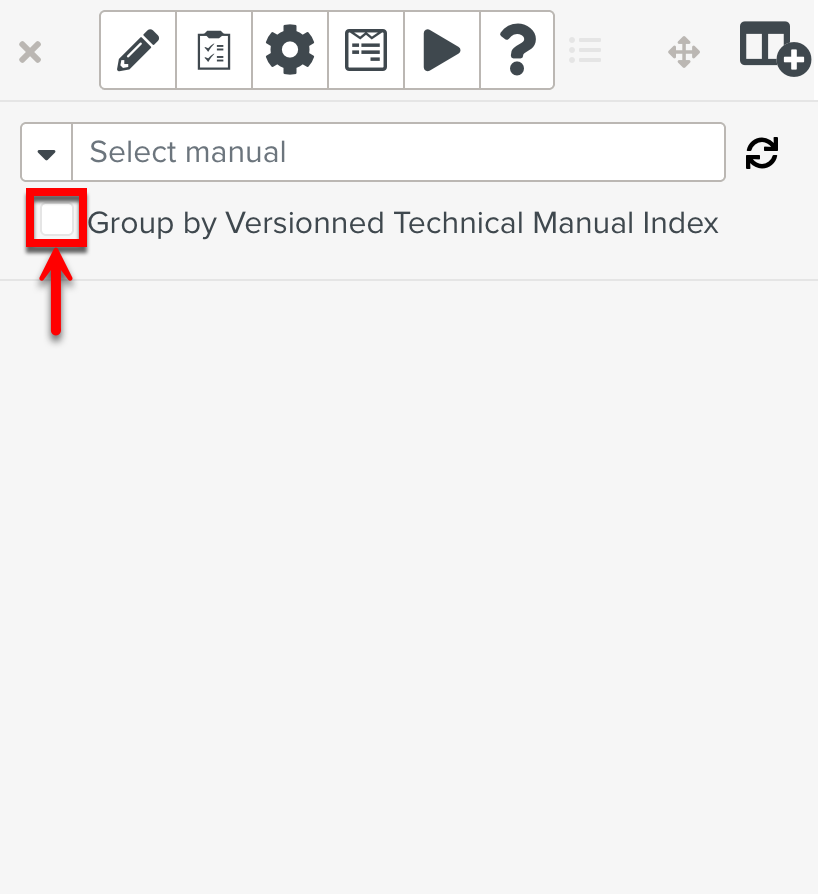
Task: Open the help question mark
Action: click(517, 50)
